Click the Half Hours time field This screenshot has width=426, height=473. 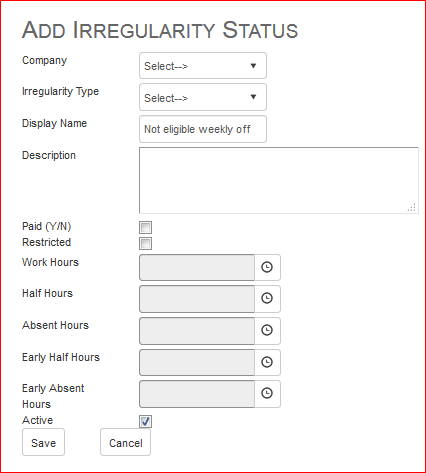[197, 299]
